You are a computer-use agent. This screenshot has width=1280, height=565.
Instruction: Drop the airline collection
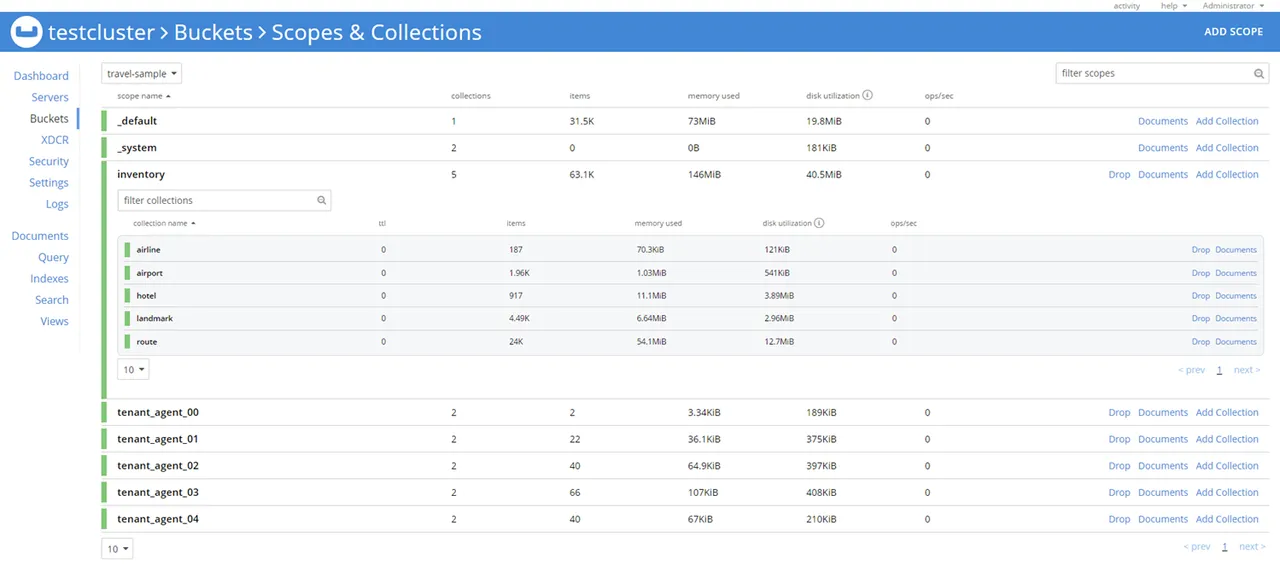pos(1200,250)
